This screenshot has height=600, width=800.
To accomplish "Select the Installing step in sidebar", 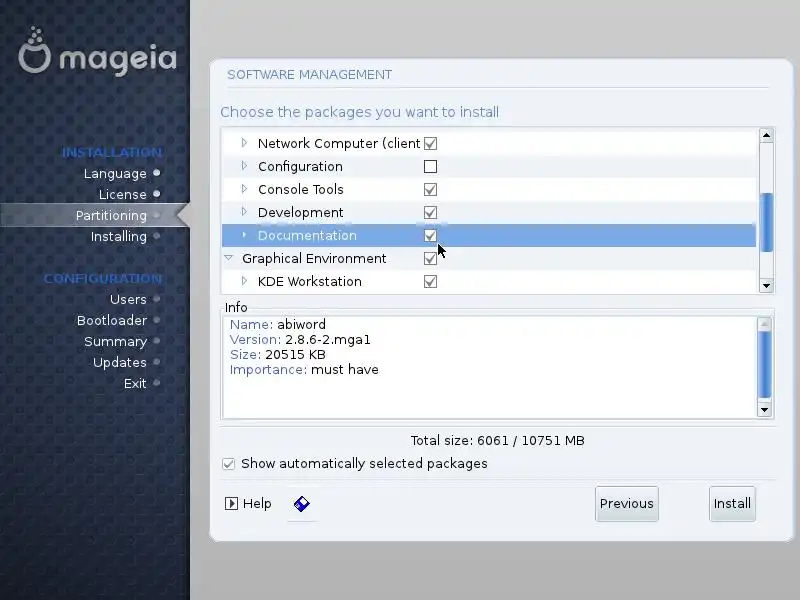I will tap(119, 237).
